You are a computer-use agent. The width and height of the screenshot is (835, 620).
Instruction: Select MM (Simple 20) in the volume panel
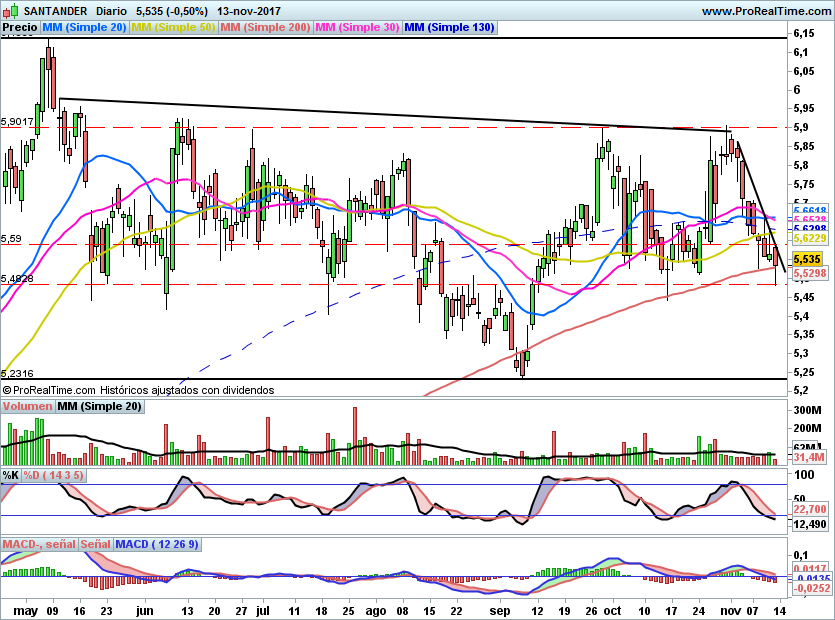pos(99,406)
